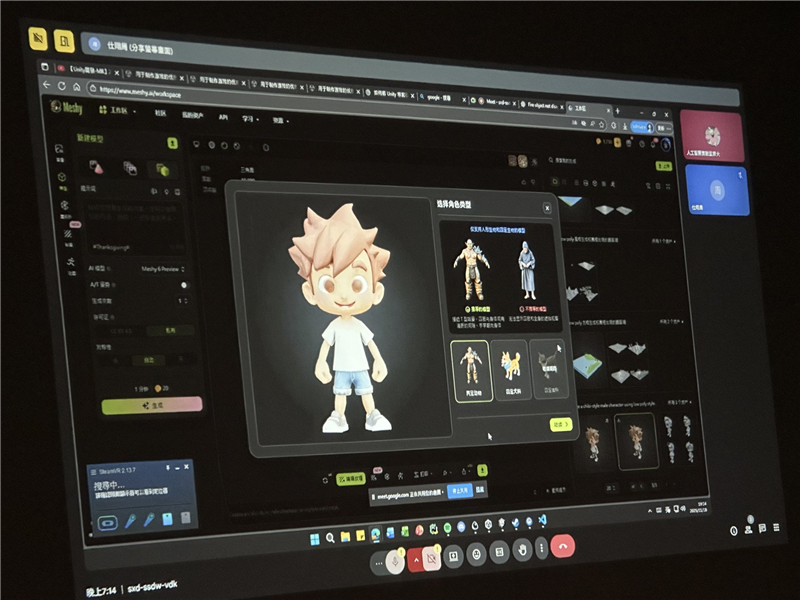This screenshot has height=600, width=800.
Task: Click the raise hand icon in the Meet bar
Action: (x=521, y=550)
